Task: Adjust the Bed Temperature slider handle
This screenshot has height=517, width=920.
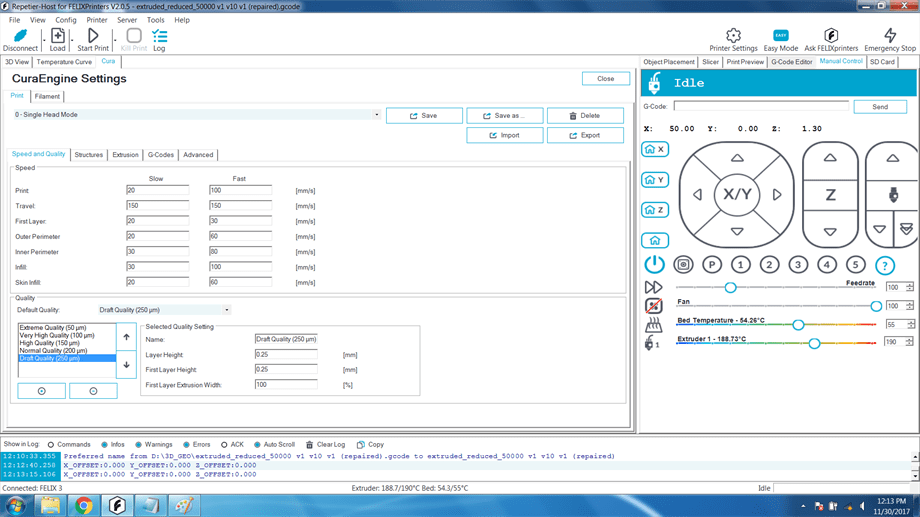Action: coord(798,325)
